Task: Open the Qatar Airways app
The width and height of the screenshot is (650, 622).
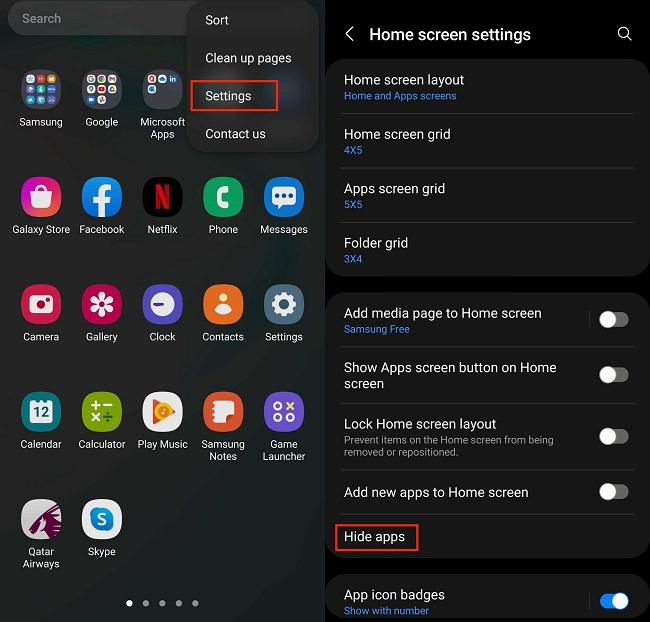Action: click(x=41, y=519)
